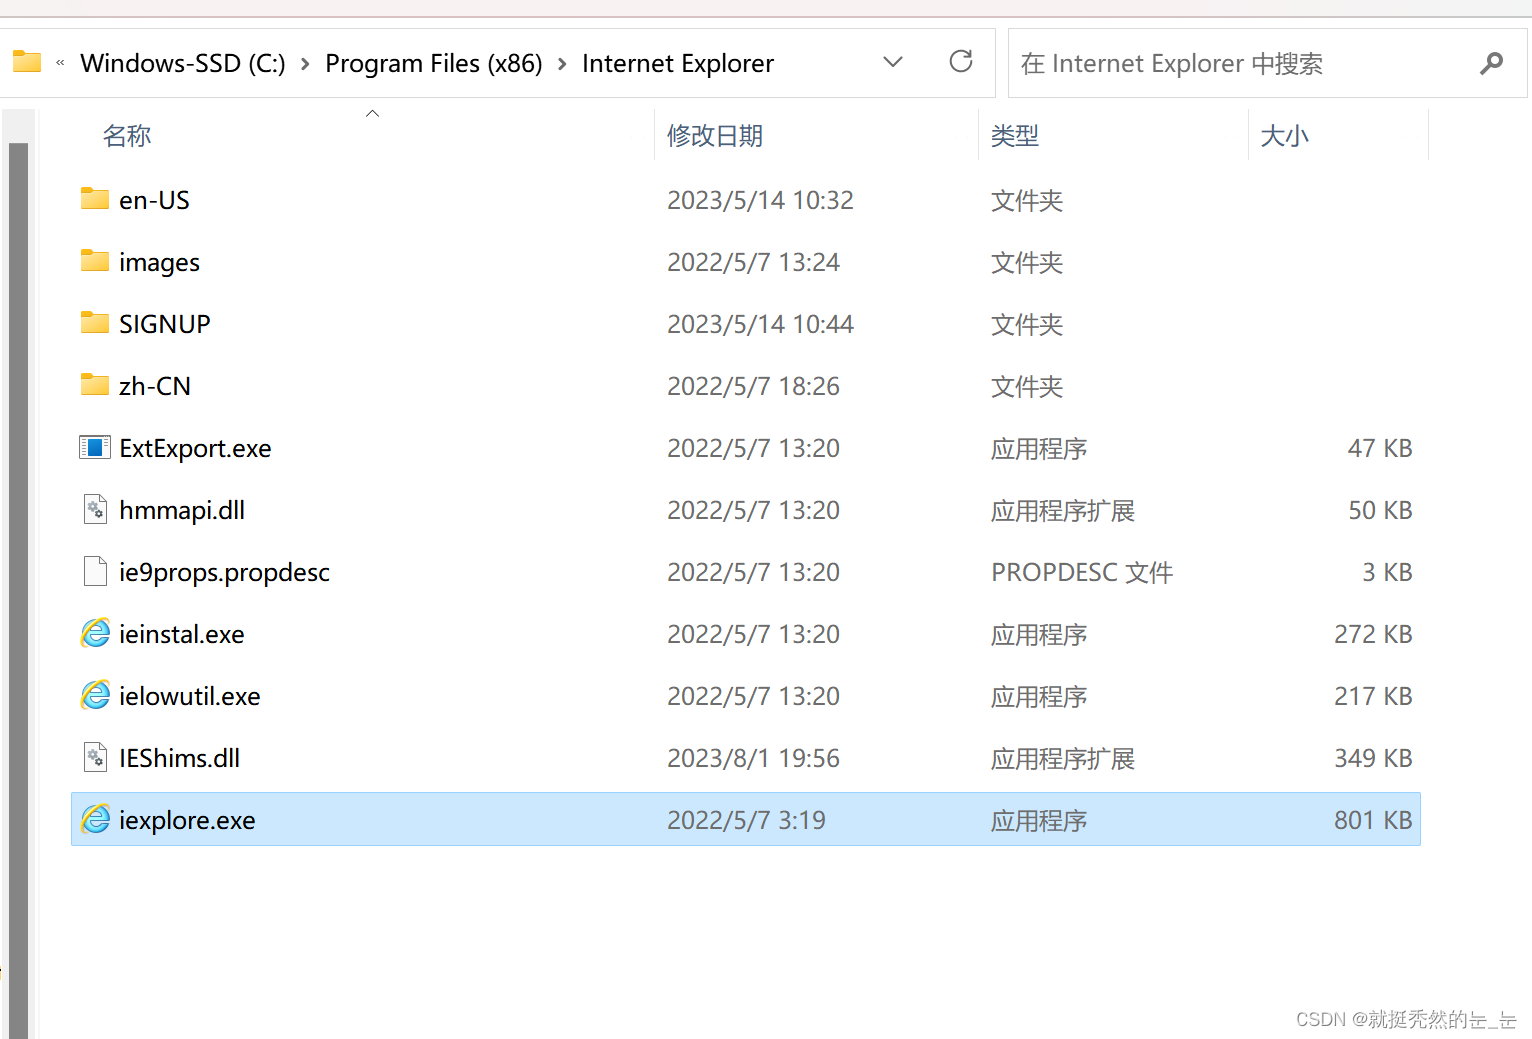Select the ExtExport.exe file name
The width and height of the screenshot is (1532, 1039).
pyautogui.click(x=195, y=448)
